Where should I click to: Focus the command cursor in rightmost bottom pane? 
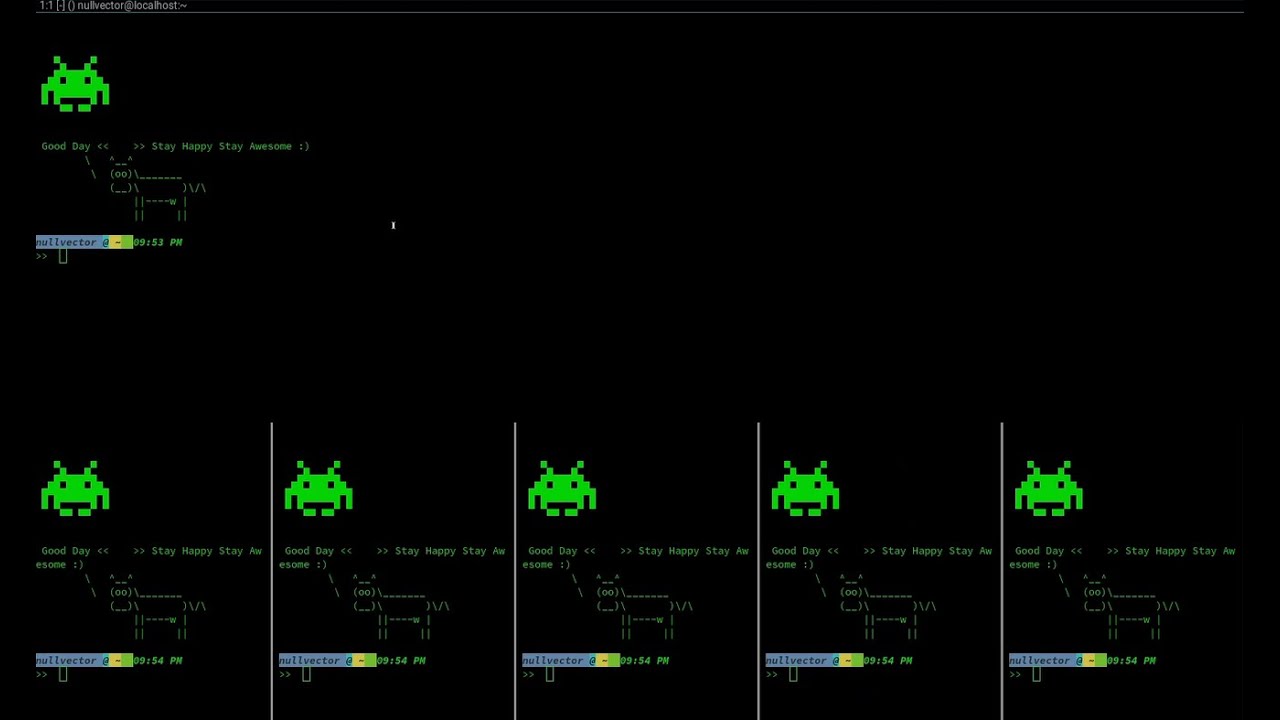tap(1036, 675)
